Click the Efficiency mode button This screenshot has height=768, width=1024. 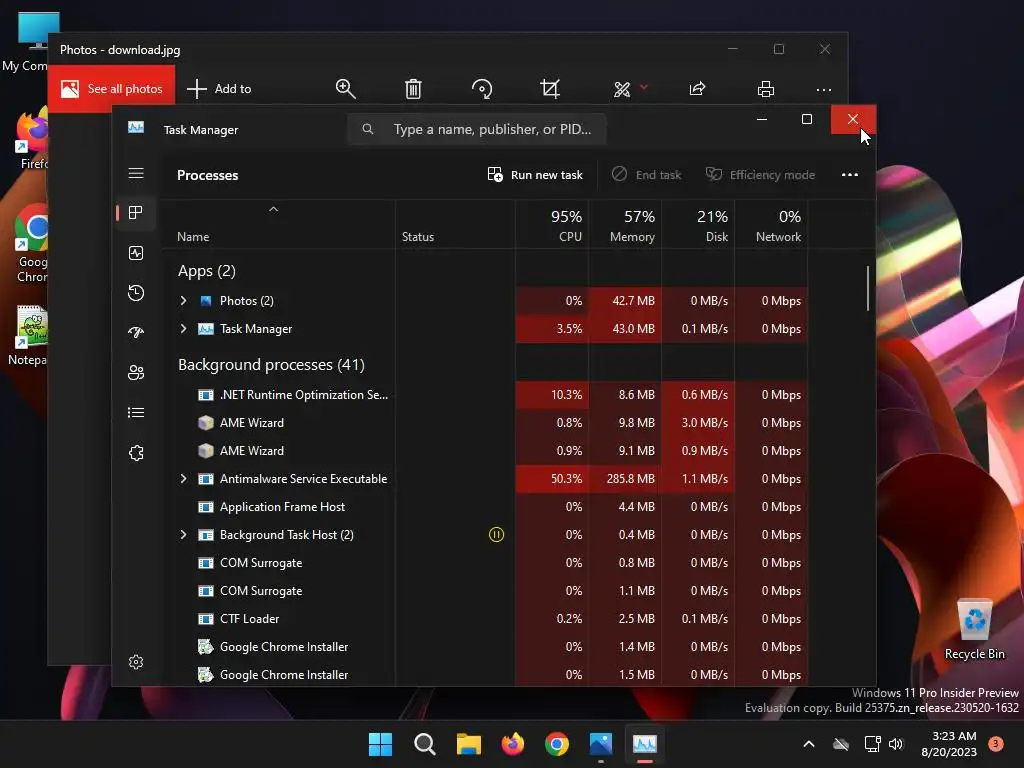coord(760,174)
